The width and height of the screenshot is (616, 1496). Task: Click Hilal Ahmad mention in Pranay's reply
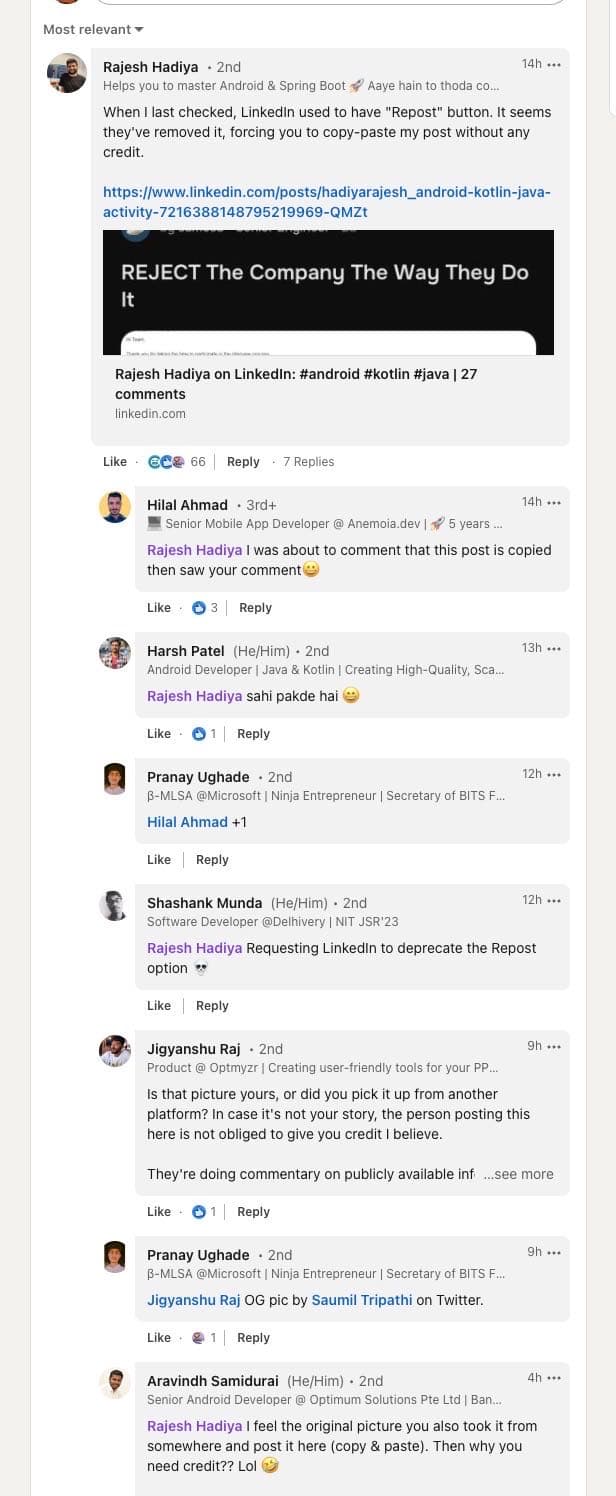187,822
